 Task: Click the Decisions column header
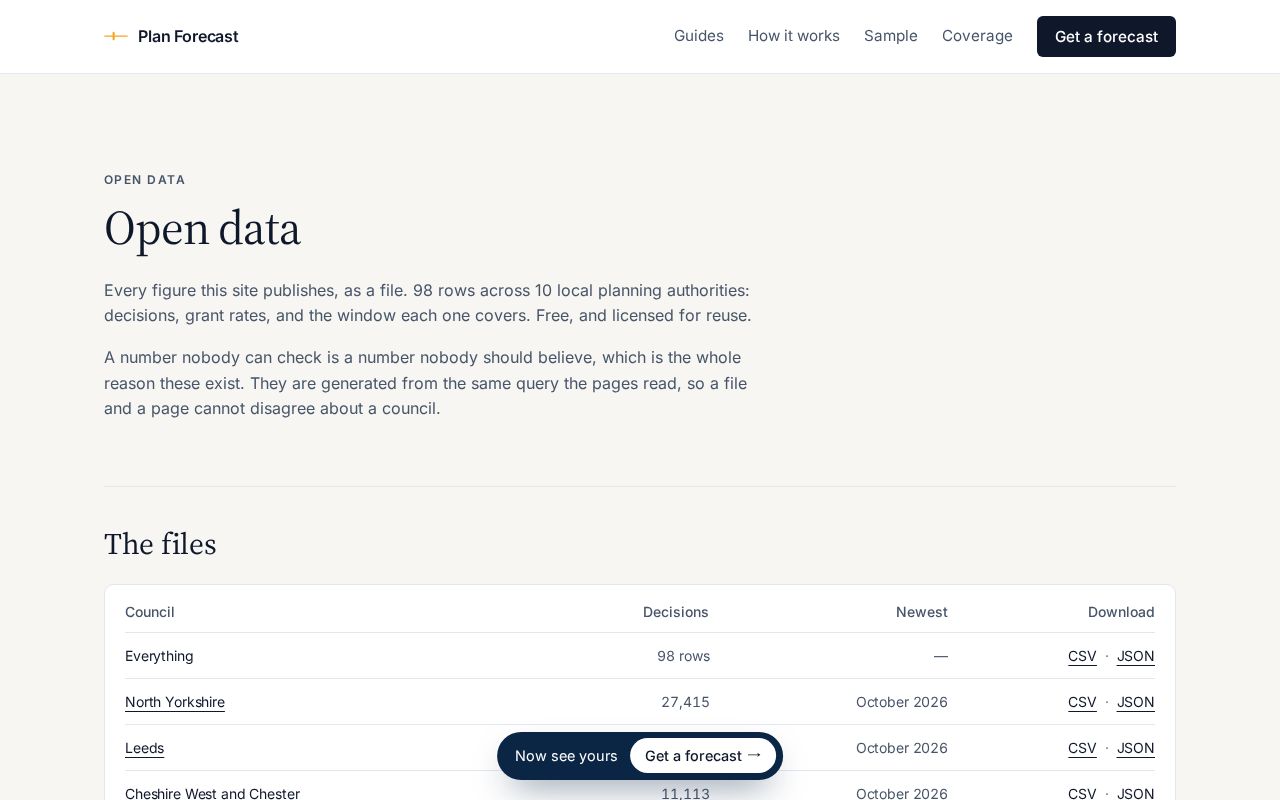click(676, 612)
